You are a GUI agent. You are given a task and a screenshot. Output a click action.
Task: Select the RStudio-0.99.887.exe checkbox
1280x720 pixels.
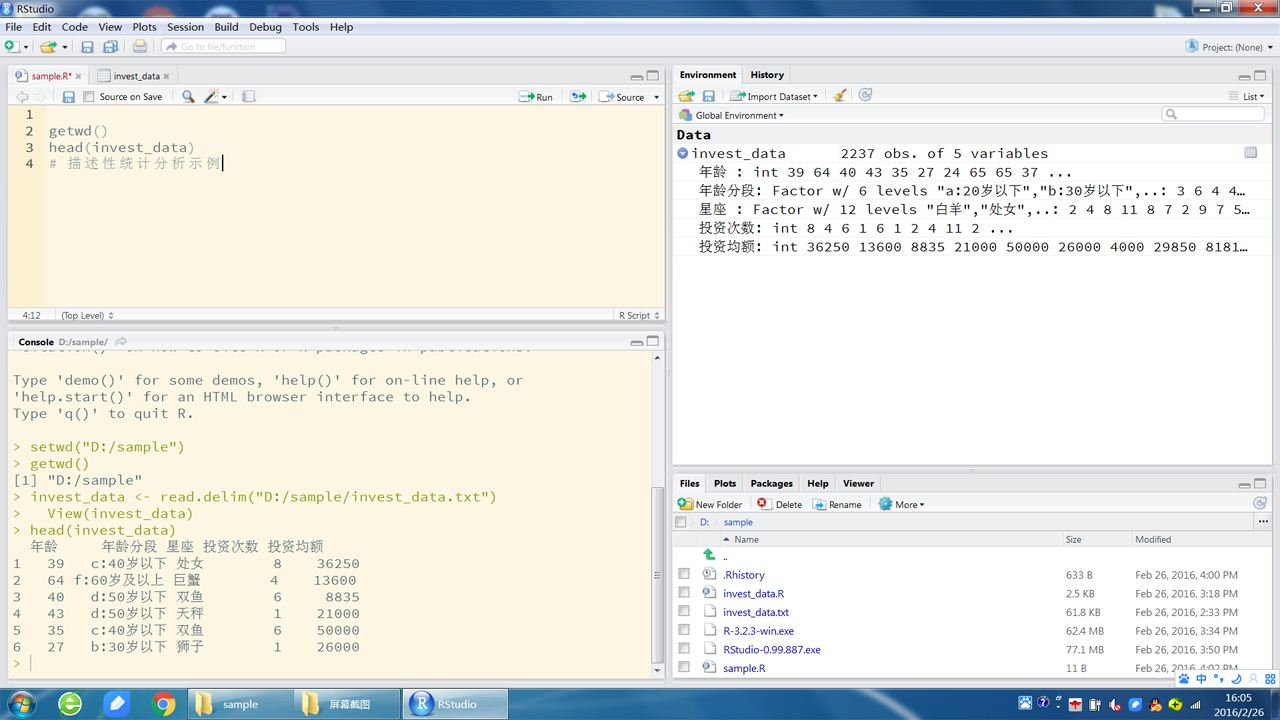point(684,649)
